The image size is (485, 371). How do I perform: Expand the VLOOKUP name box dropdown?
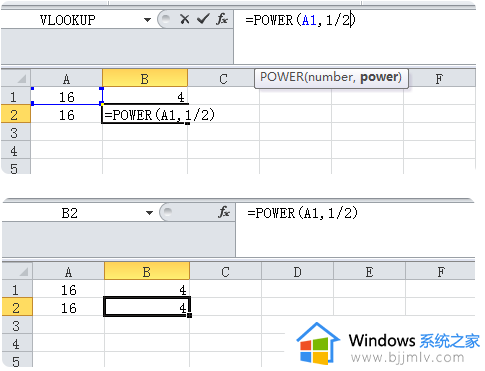point(147,20)
